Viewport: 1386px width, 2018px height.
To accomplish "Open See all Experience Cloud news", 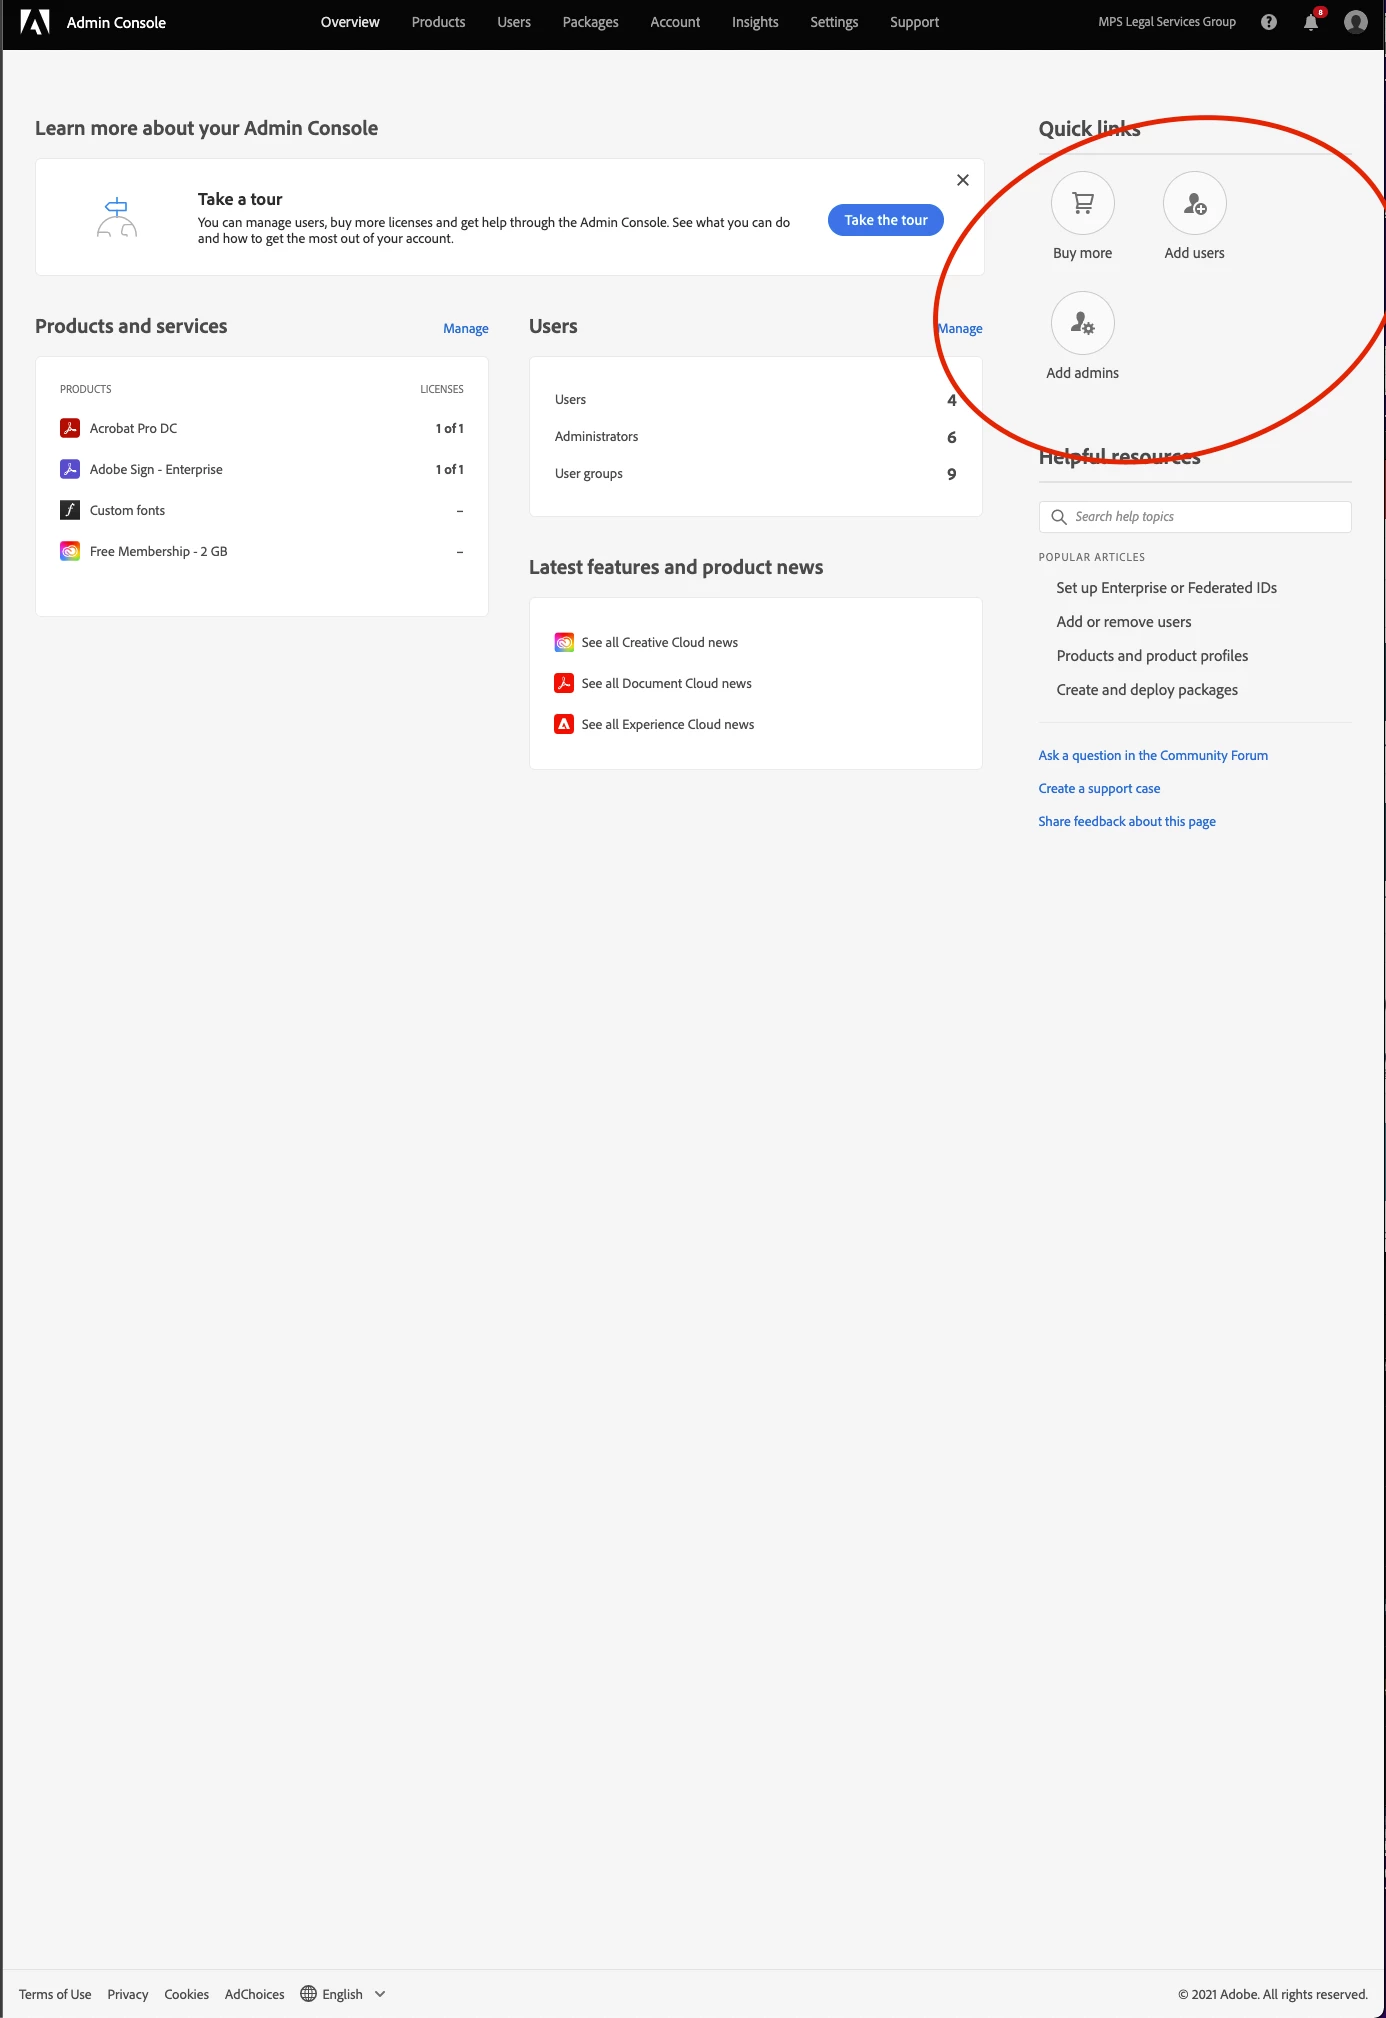I will 668,724.
